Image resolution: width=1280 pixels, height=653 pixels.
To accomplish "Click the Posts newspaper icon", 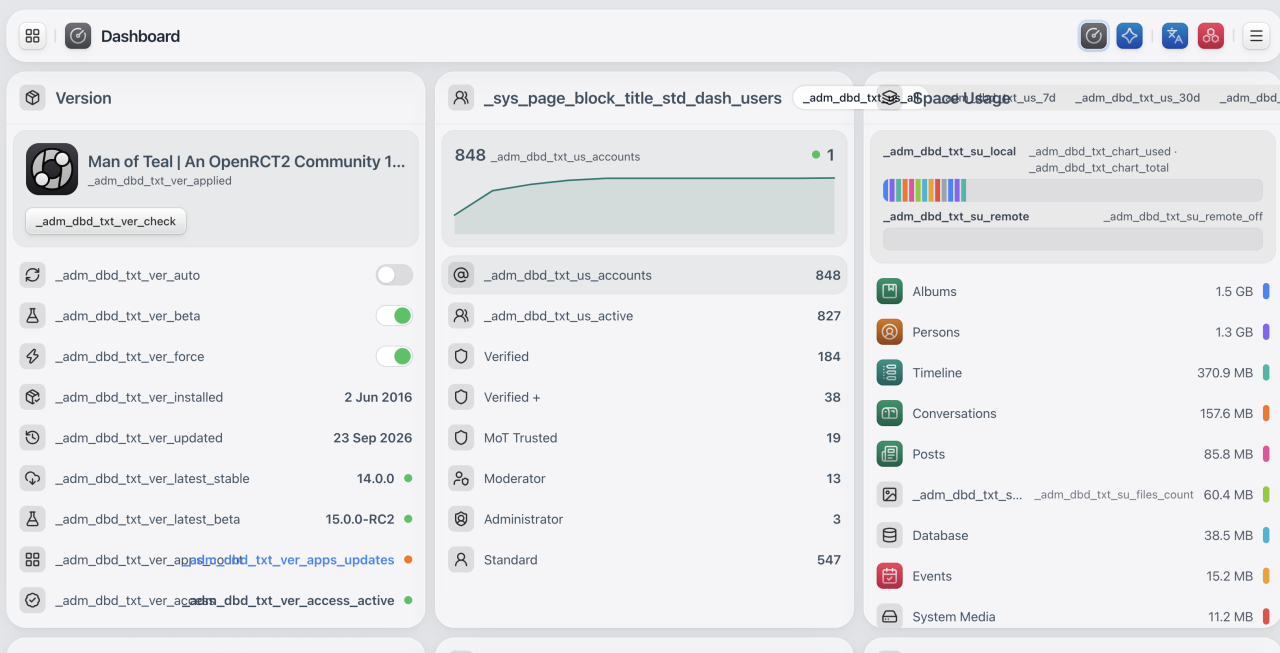I will 890,454.
